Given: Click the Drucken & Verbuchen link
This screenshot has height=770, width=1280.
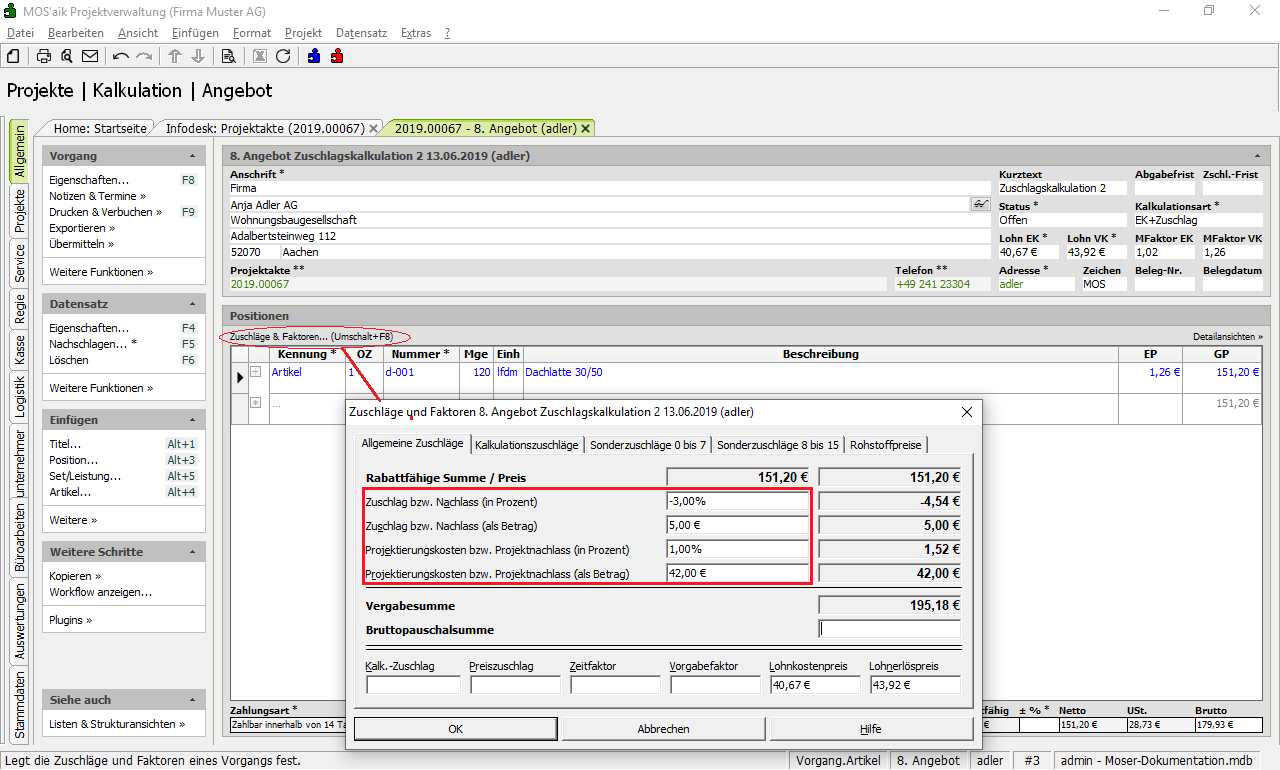Looking at the screenshot, I should click(101, 212).
